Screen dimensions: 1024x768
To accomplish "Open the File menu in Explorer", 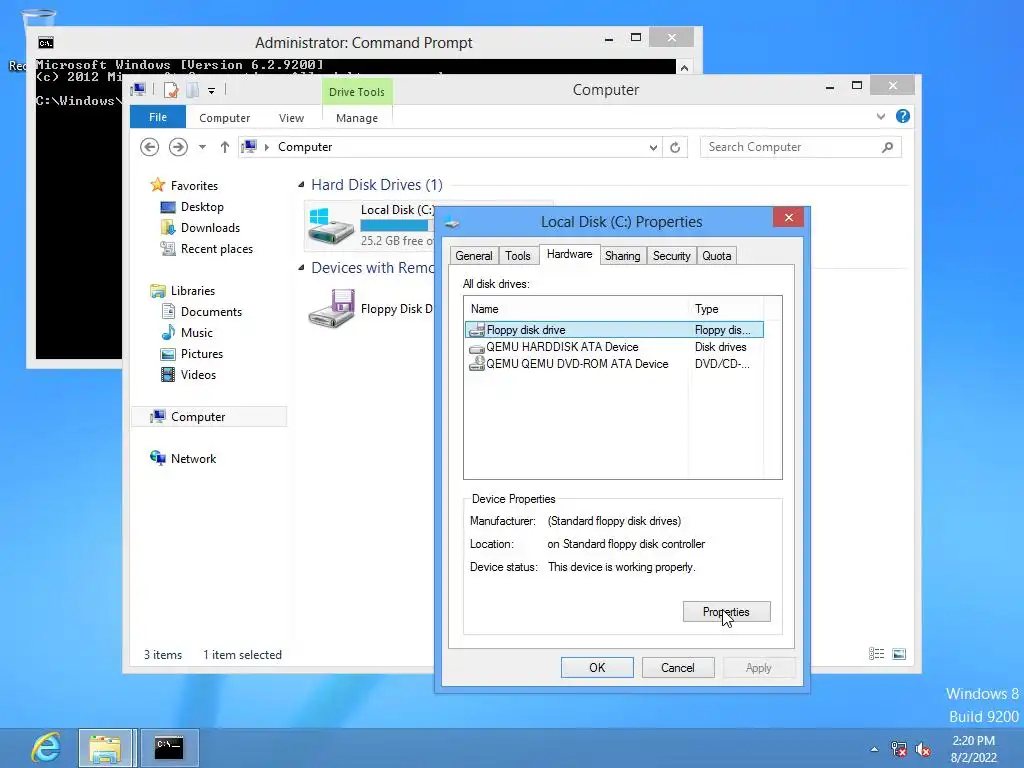I will 158,117.
